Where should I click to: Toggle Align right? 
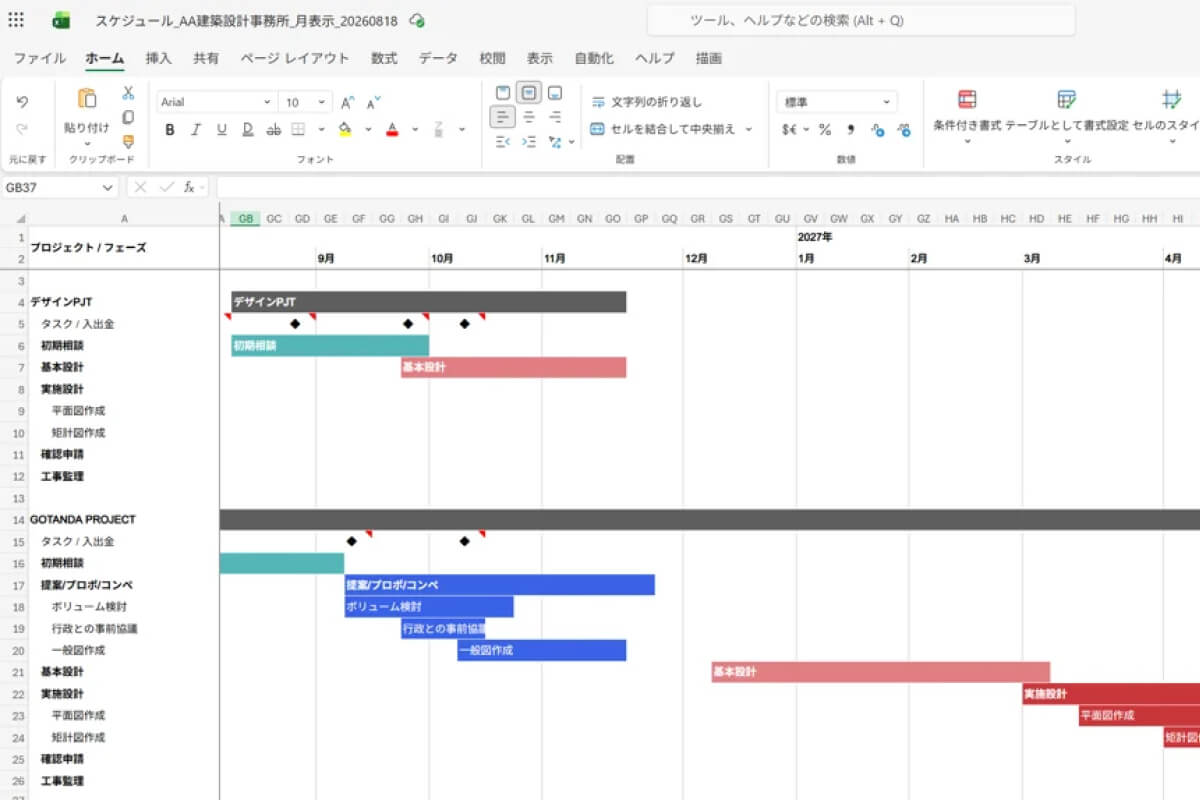(x=555, y=117)
